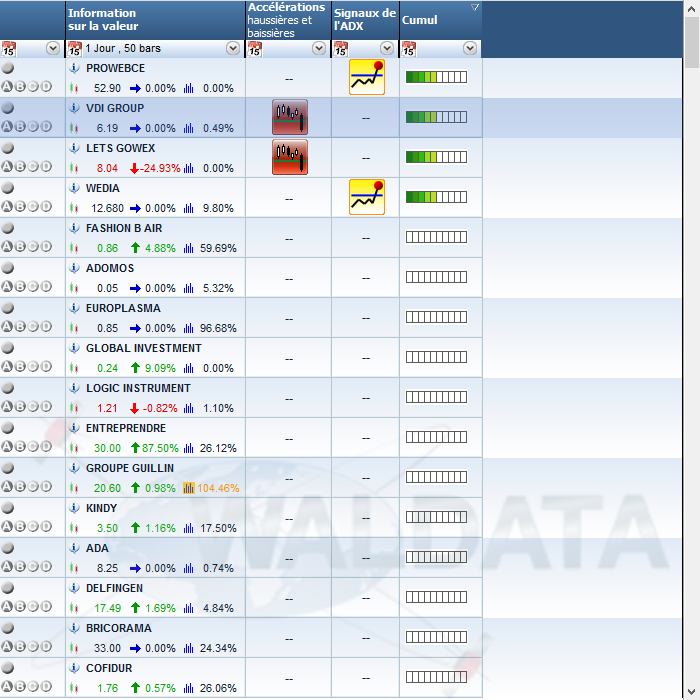Click red down arrow in LOGIC INSTRUMENT row
This screenshot has height=700, width=700.
[x=134, y=408]
